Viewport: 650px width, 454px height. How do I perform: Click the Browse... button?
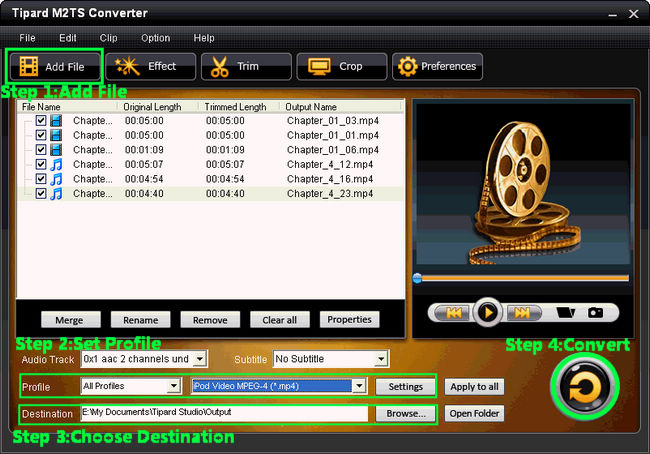pyautogui.click(x=406, y=413)
